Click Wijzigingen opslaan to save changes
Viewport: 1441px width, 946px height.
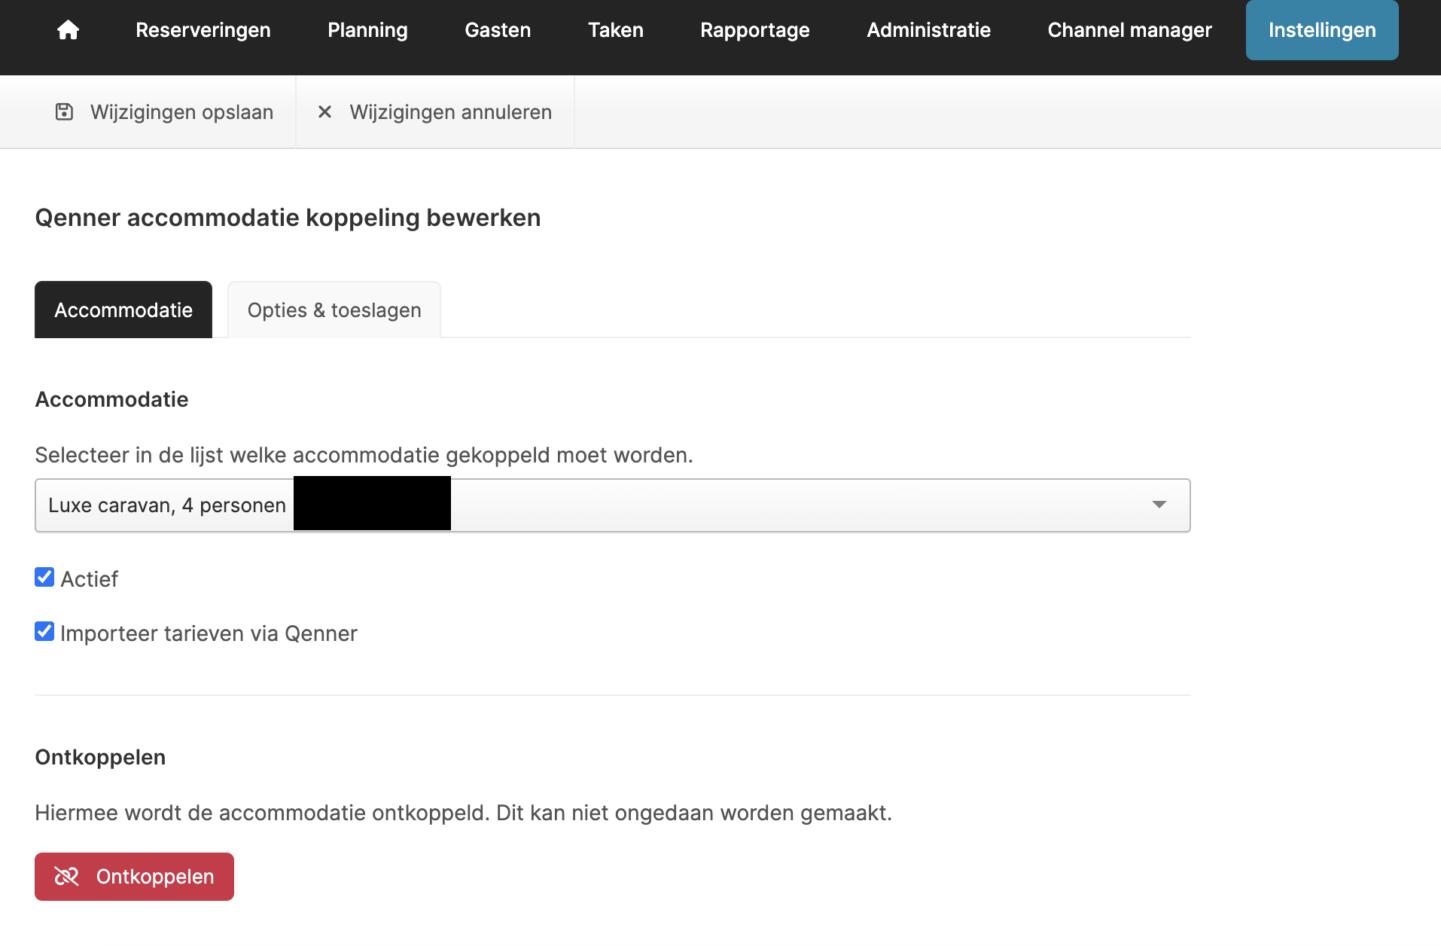tap(181, 112)
